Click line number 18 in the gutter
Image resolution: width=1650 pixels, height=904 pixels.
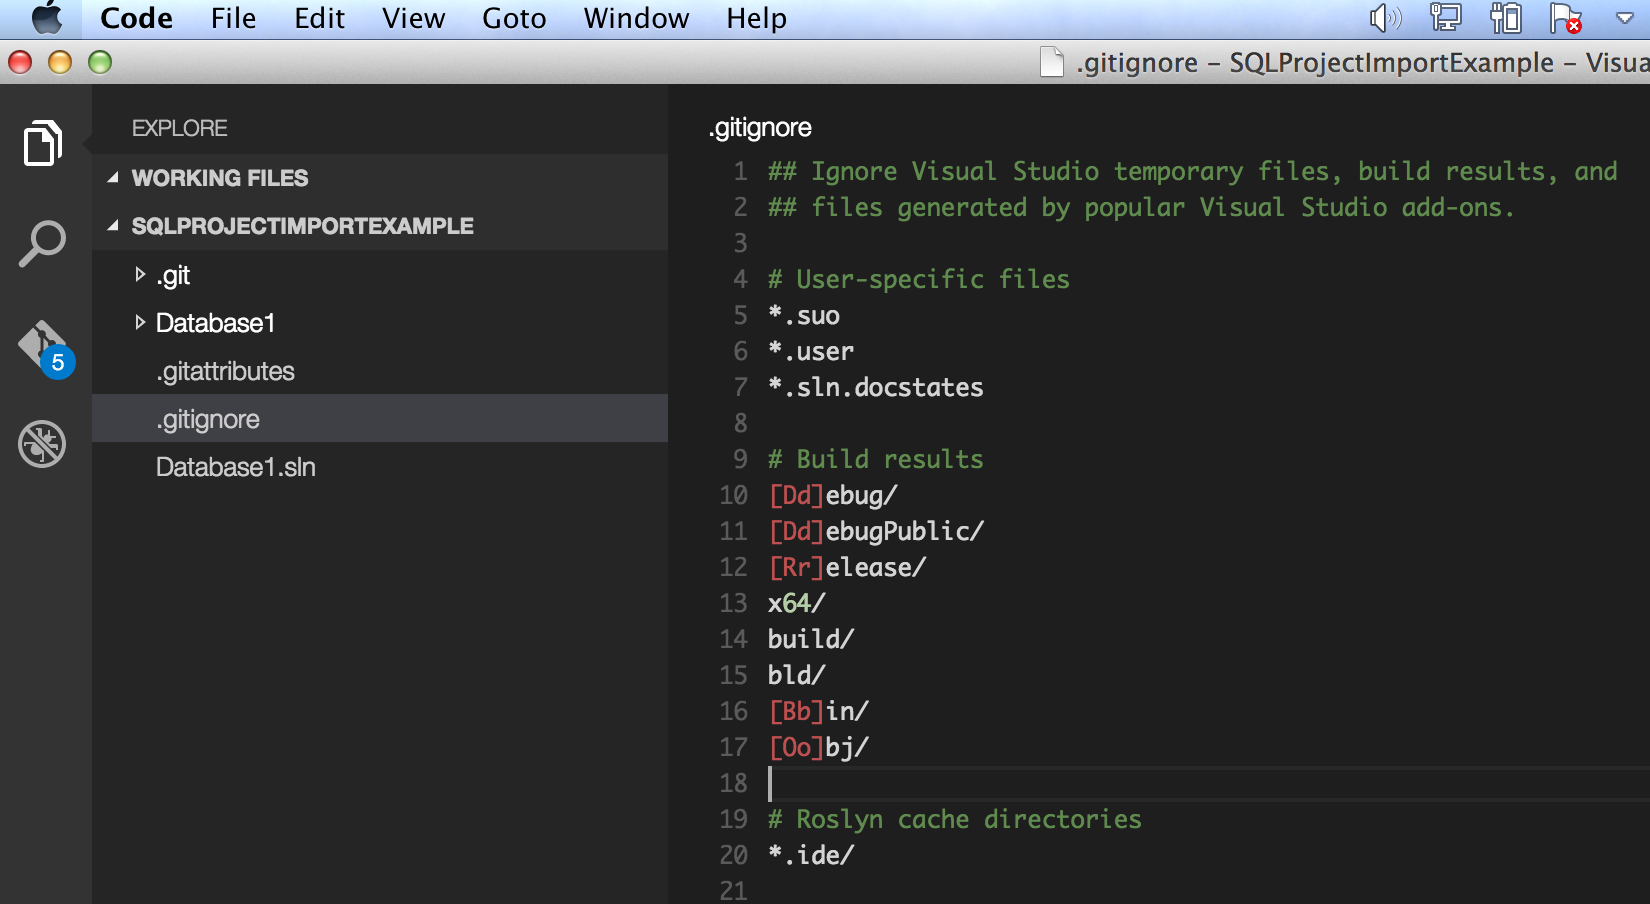pyautogui.click(x=733, y=783)
